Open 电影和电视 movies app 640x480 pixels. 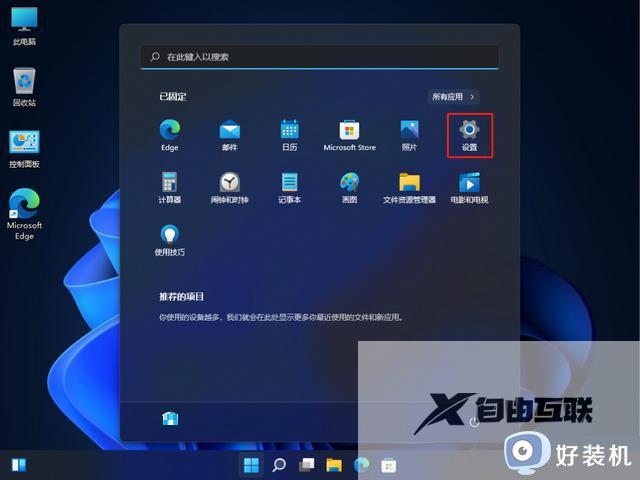[469, 188]
